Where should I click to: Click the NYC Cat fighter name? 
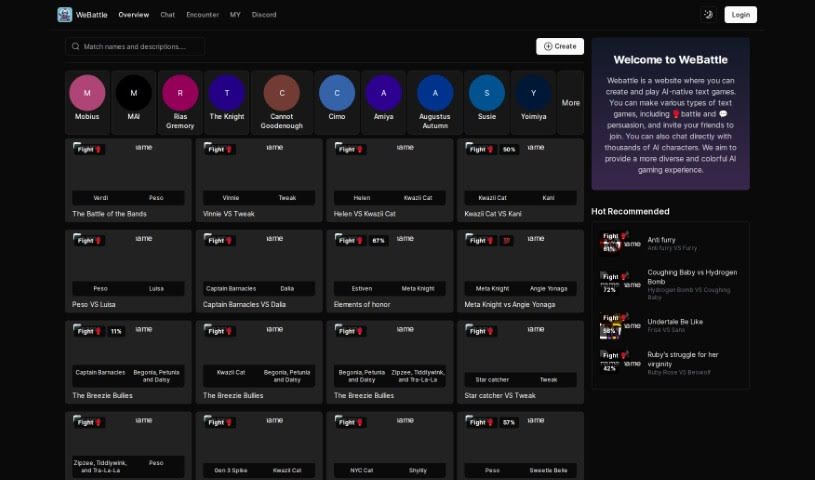coord(362,470)
